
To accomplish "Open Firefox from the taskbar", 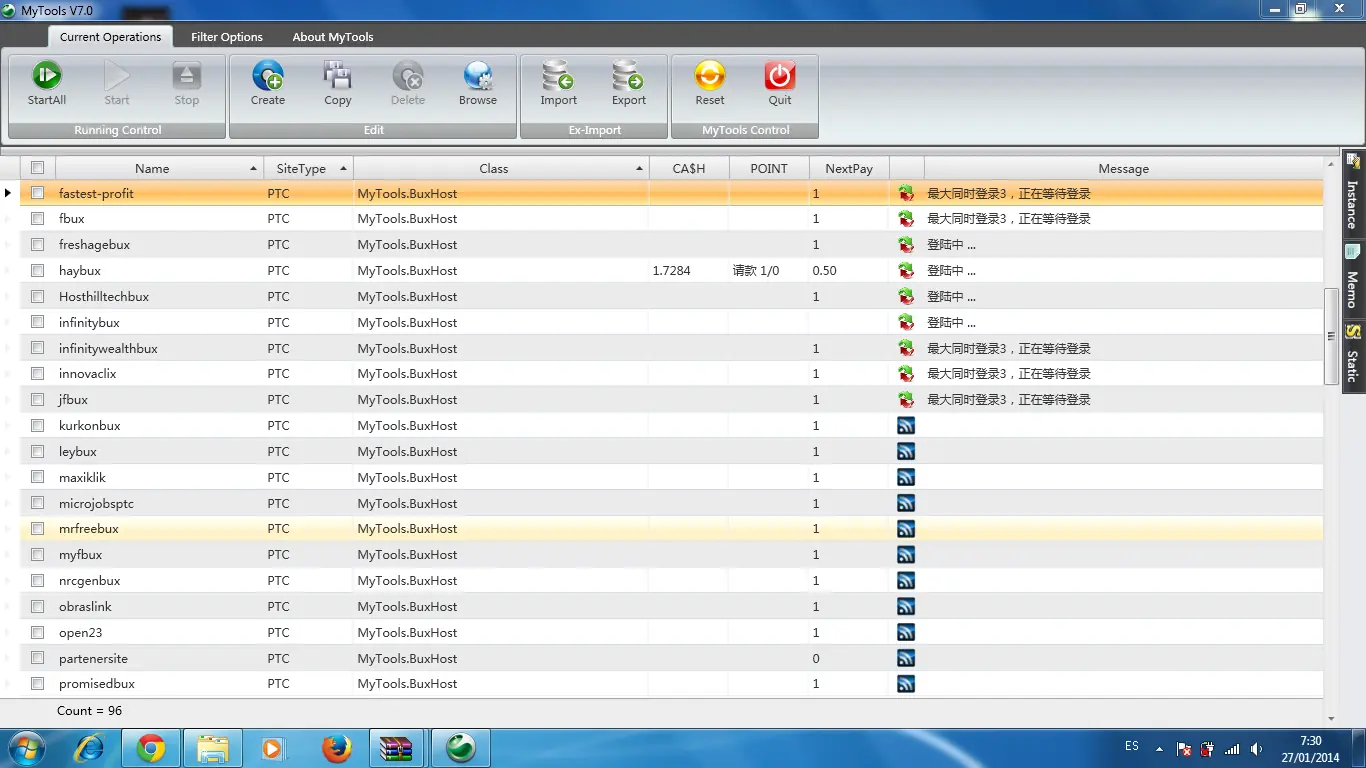I will 337,748.
